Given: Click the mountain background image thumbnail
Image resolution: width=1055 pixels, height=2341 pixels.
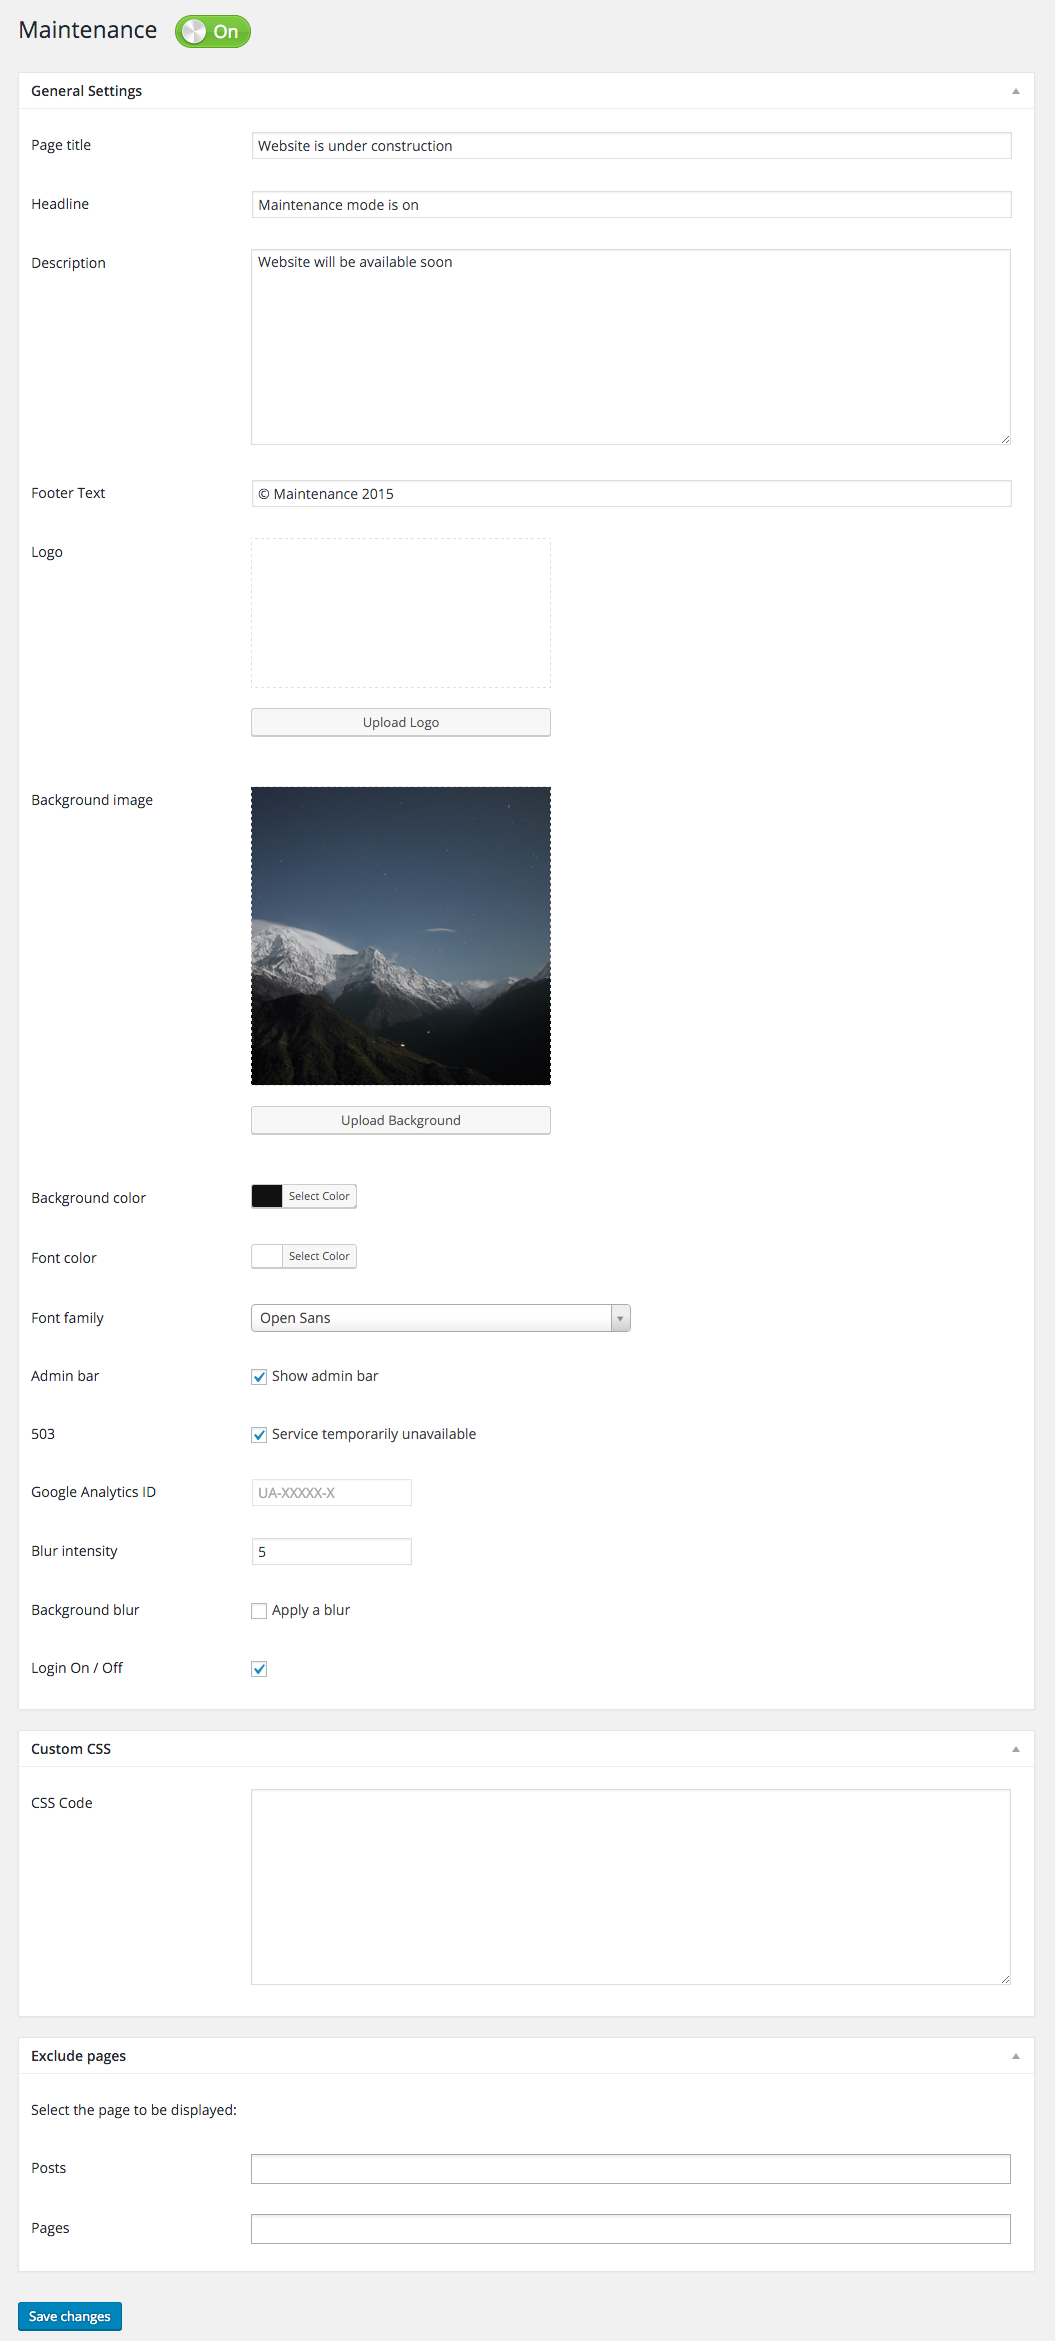Looking at the screenshot, I should (401, 936).
